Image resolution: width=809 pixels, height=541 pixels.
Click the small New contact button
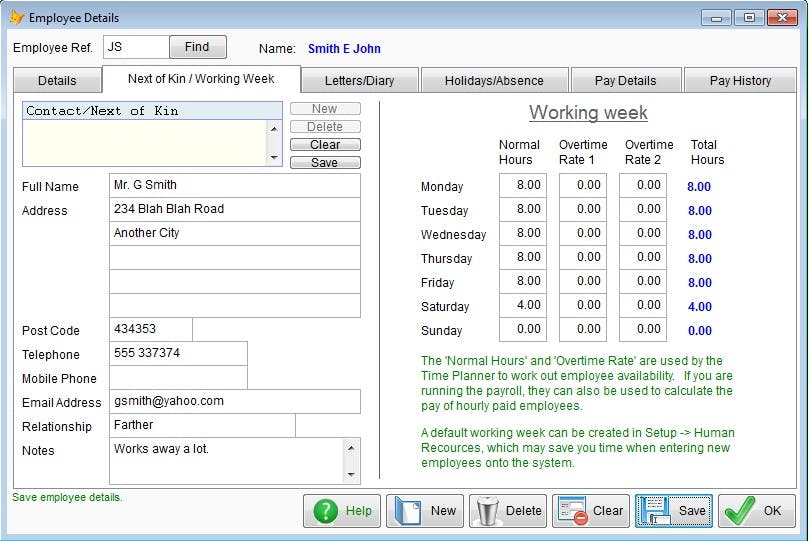click(x=325, y=109)
